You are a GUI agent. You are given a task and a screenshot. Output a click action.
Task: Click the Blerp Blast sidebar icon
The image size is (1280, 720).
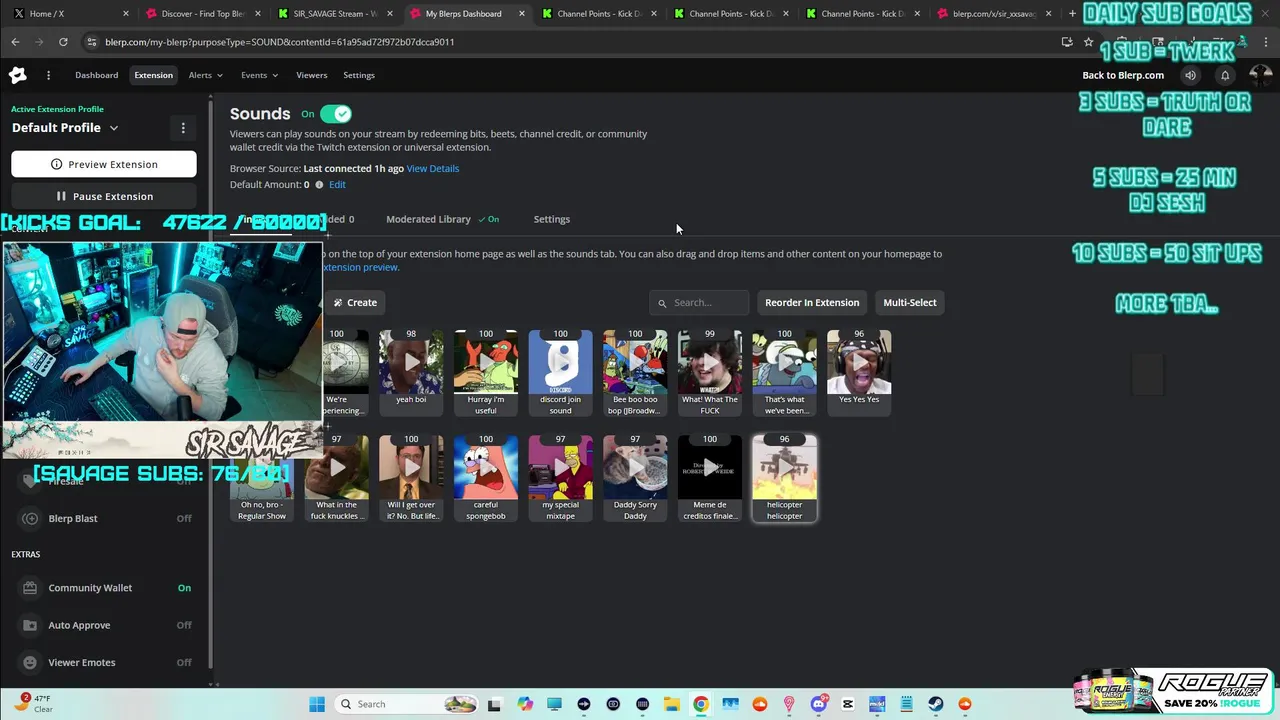(30, 518)
